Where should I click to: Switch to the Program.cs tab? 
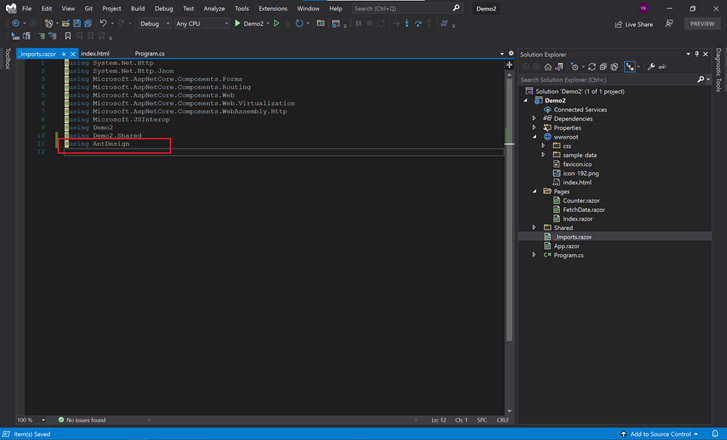tap(149, 53)
